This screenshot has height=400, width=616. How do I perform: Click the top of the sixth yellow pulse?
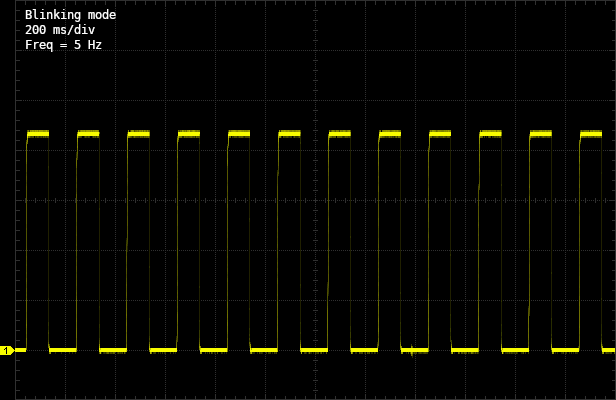(x=289, y=133)
